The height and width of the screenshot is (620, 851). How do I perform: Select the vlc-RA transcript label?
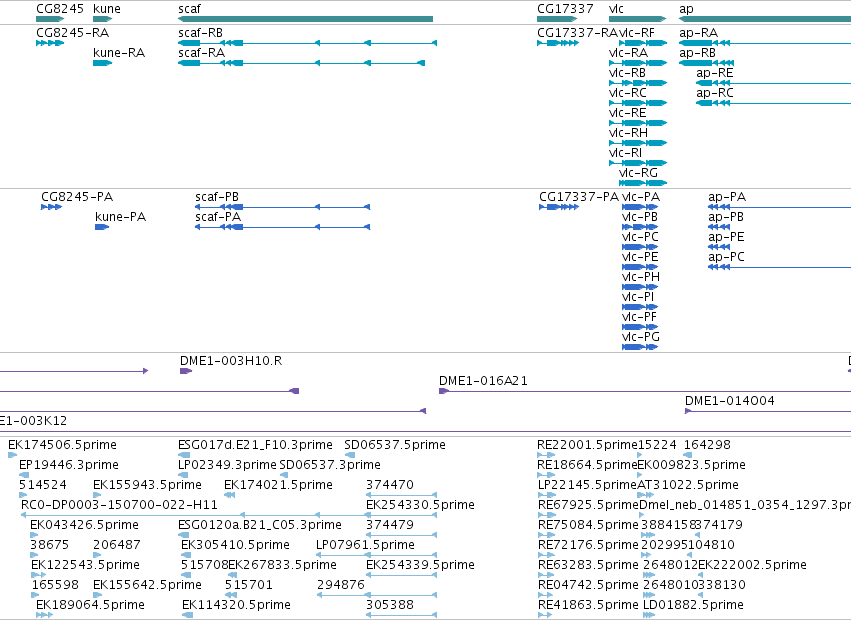[628, 53]
